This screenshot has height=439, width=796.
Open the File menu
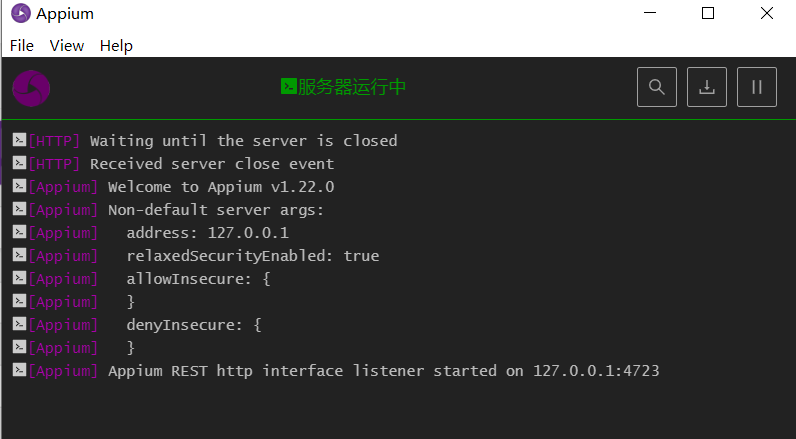[x=22, y=45]
